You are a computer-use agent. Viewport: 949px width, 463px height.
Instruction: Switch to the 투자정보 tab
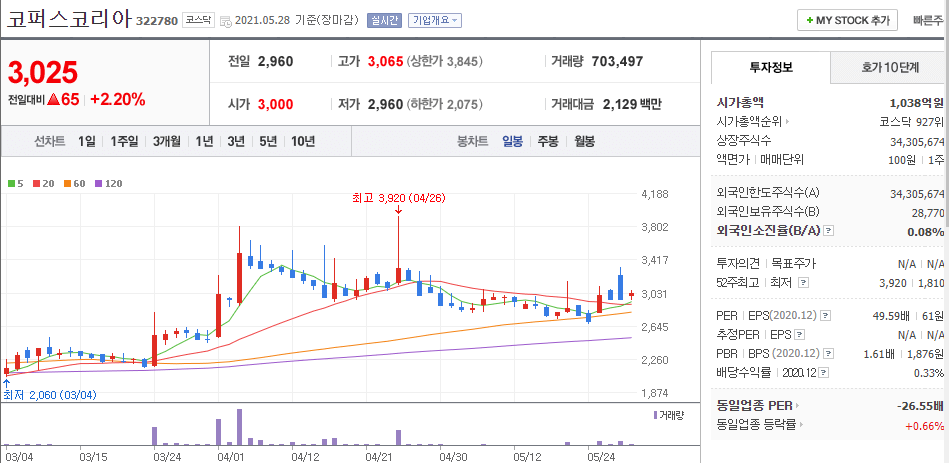click(x=770, y=68)
